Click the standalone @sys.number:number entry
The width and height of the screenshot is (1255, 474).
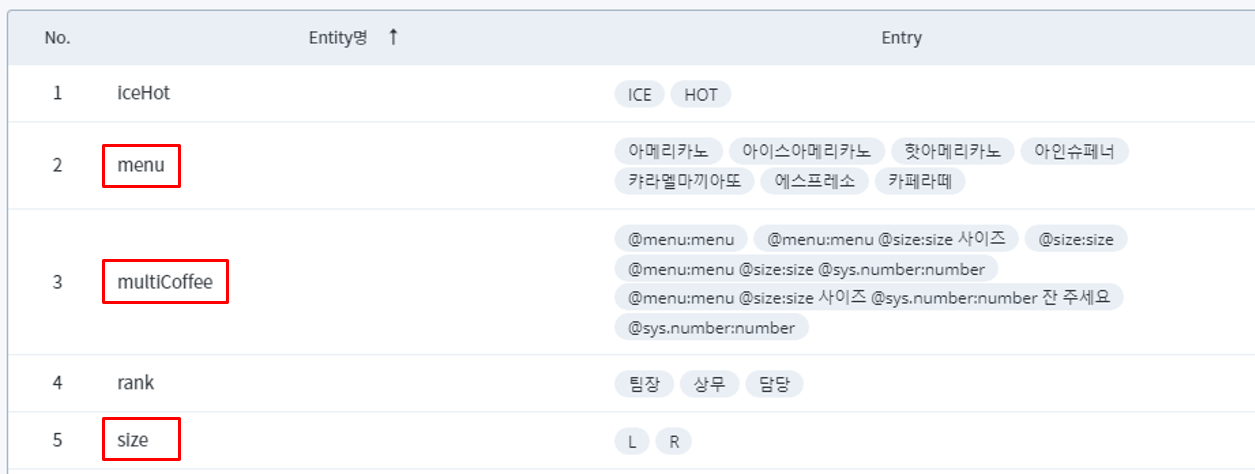point(711,328)
